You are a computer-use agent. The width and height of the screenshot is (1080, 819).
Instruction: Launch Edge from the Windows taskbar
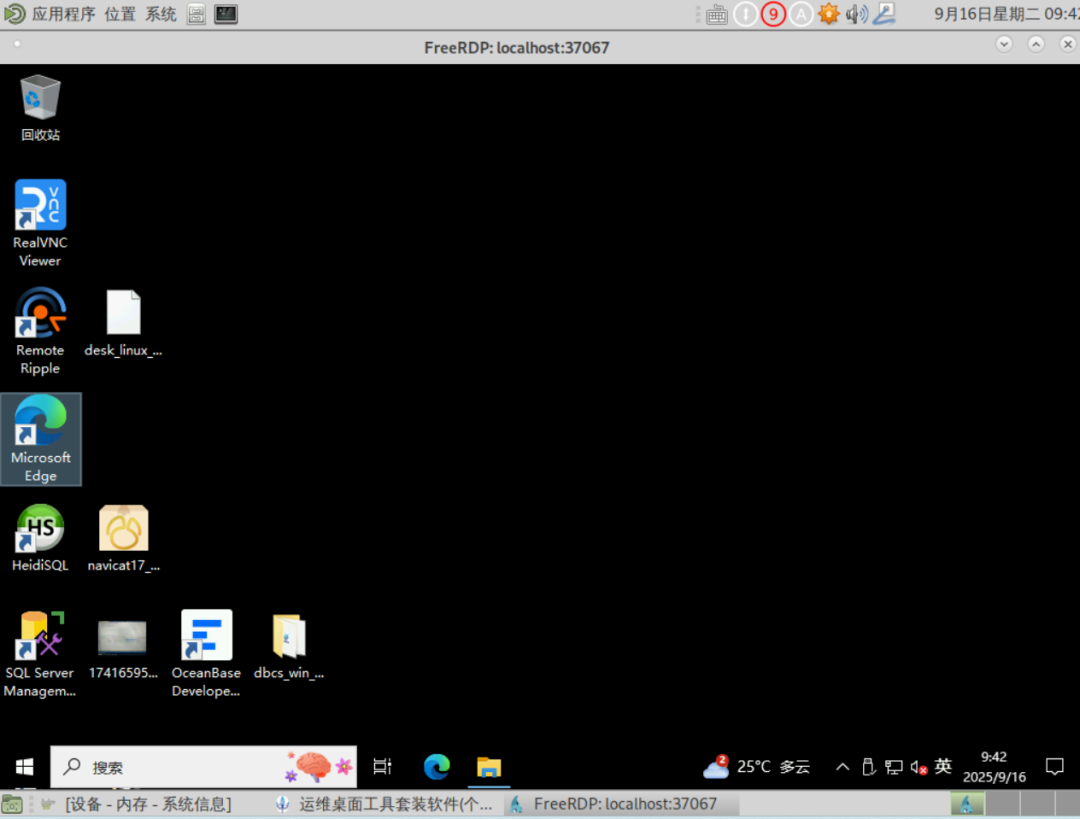436,767
